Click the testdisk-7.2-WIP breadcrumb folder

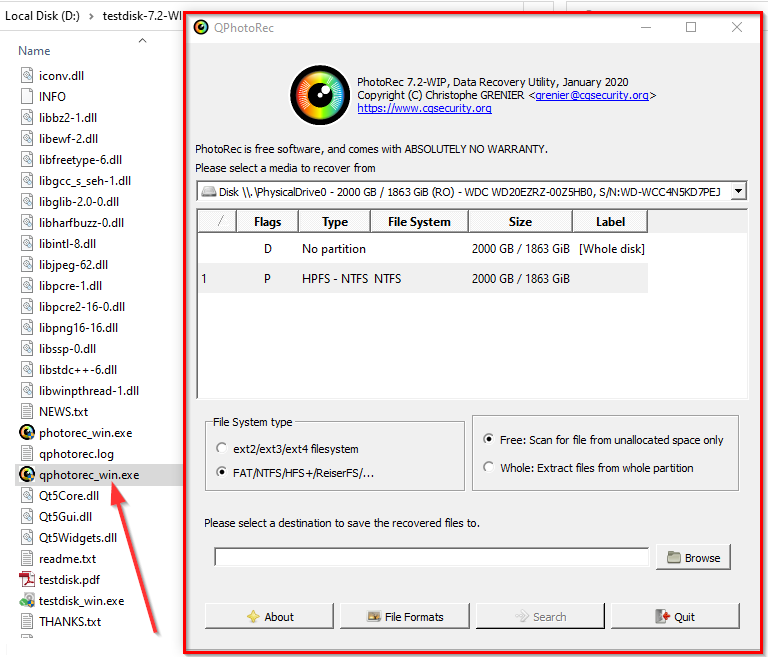(x=142, y=16)
